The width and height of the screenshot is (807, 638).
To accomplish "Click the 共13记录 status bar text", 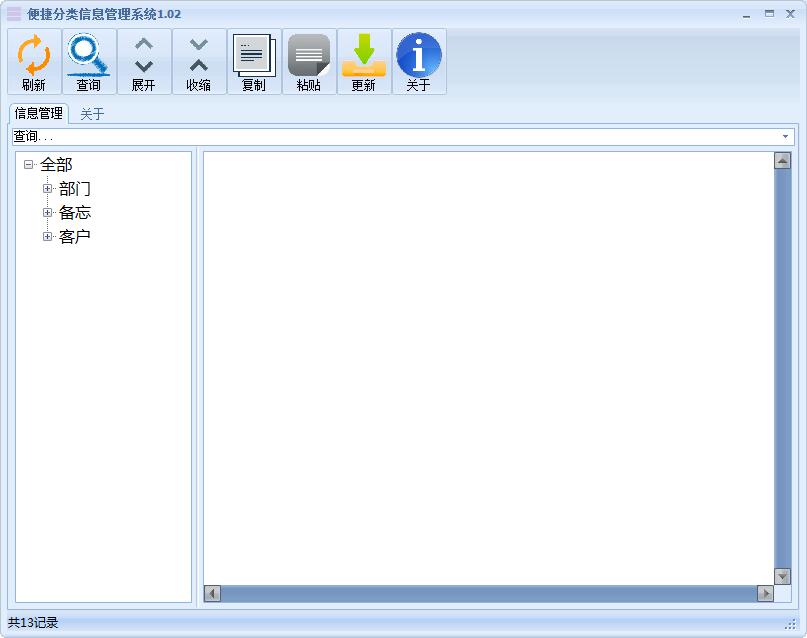I will (33, 623).
